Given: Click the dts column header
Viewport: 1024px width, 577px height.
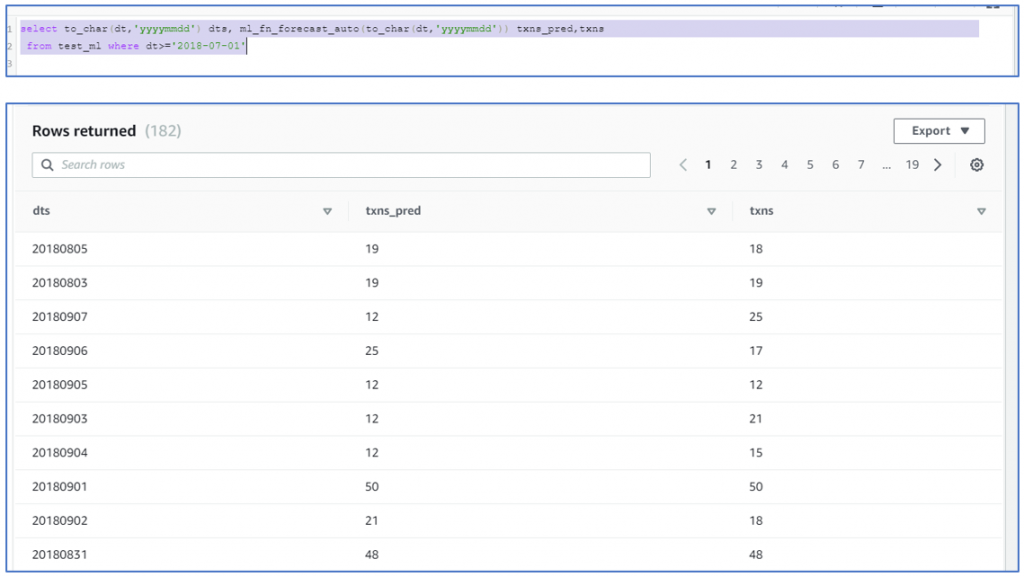Looking at the screenshot, I should pos(41,211).
